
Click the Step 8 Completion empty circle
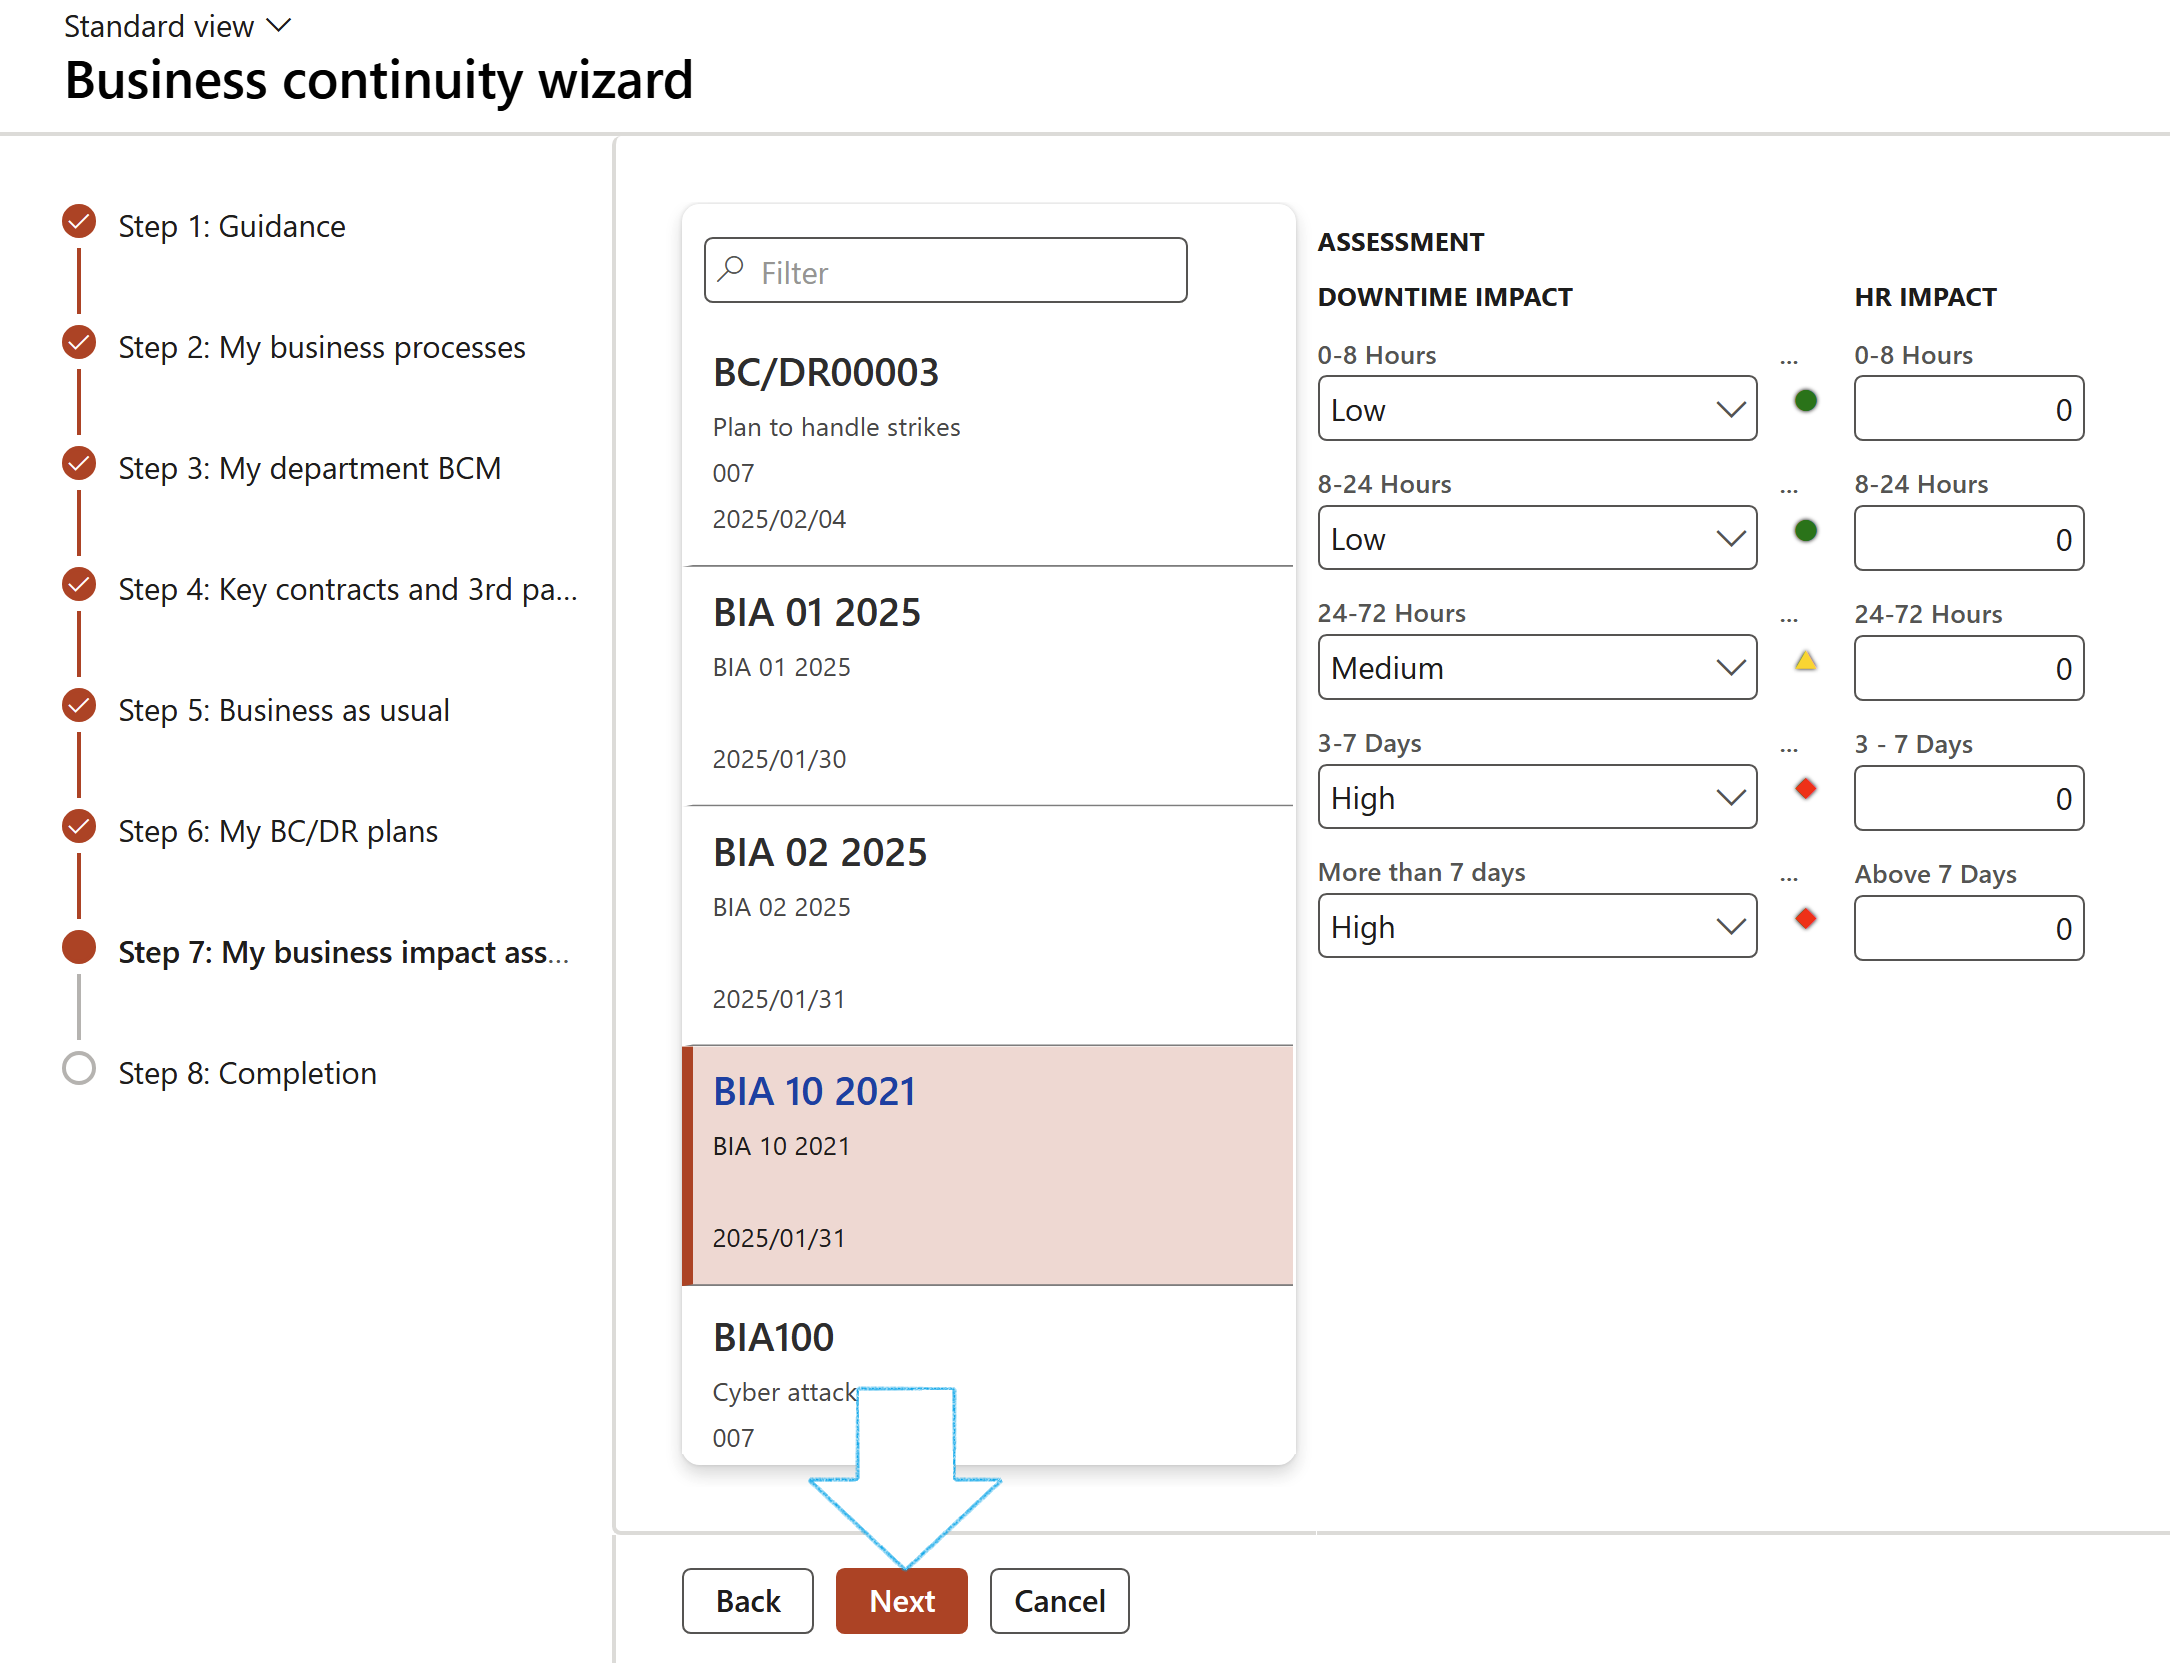pyautogui.click(x=79, y=1068)
